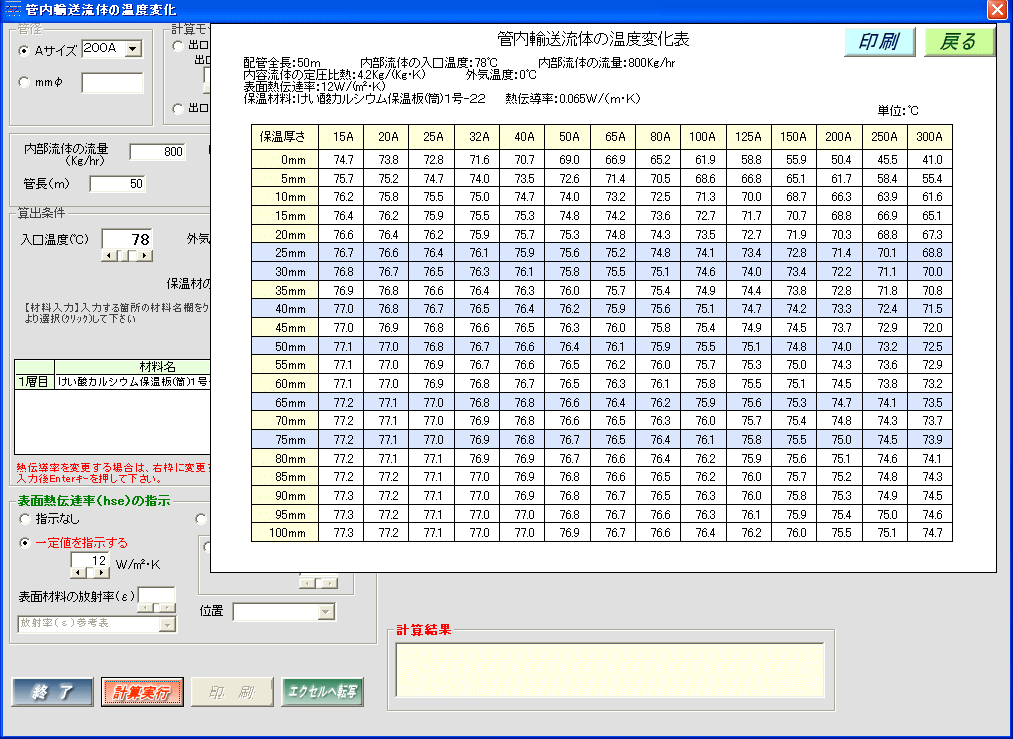This screenshot has height=739, width=1013.
Task: Click the 管長(m) input field showing 50
Action: pos(117,184)
